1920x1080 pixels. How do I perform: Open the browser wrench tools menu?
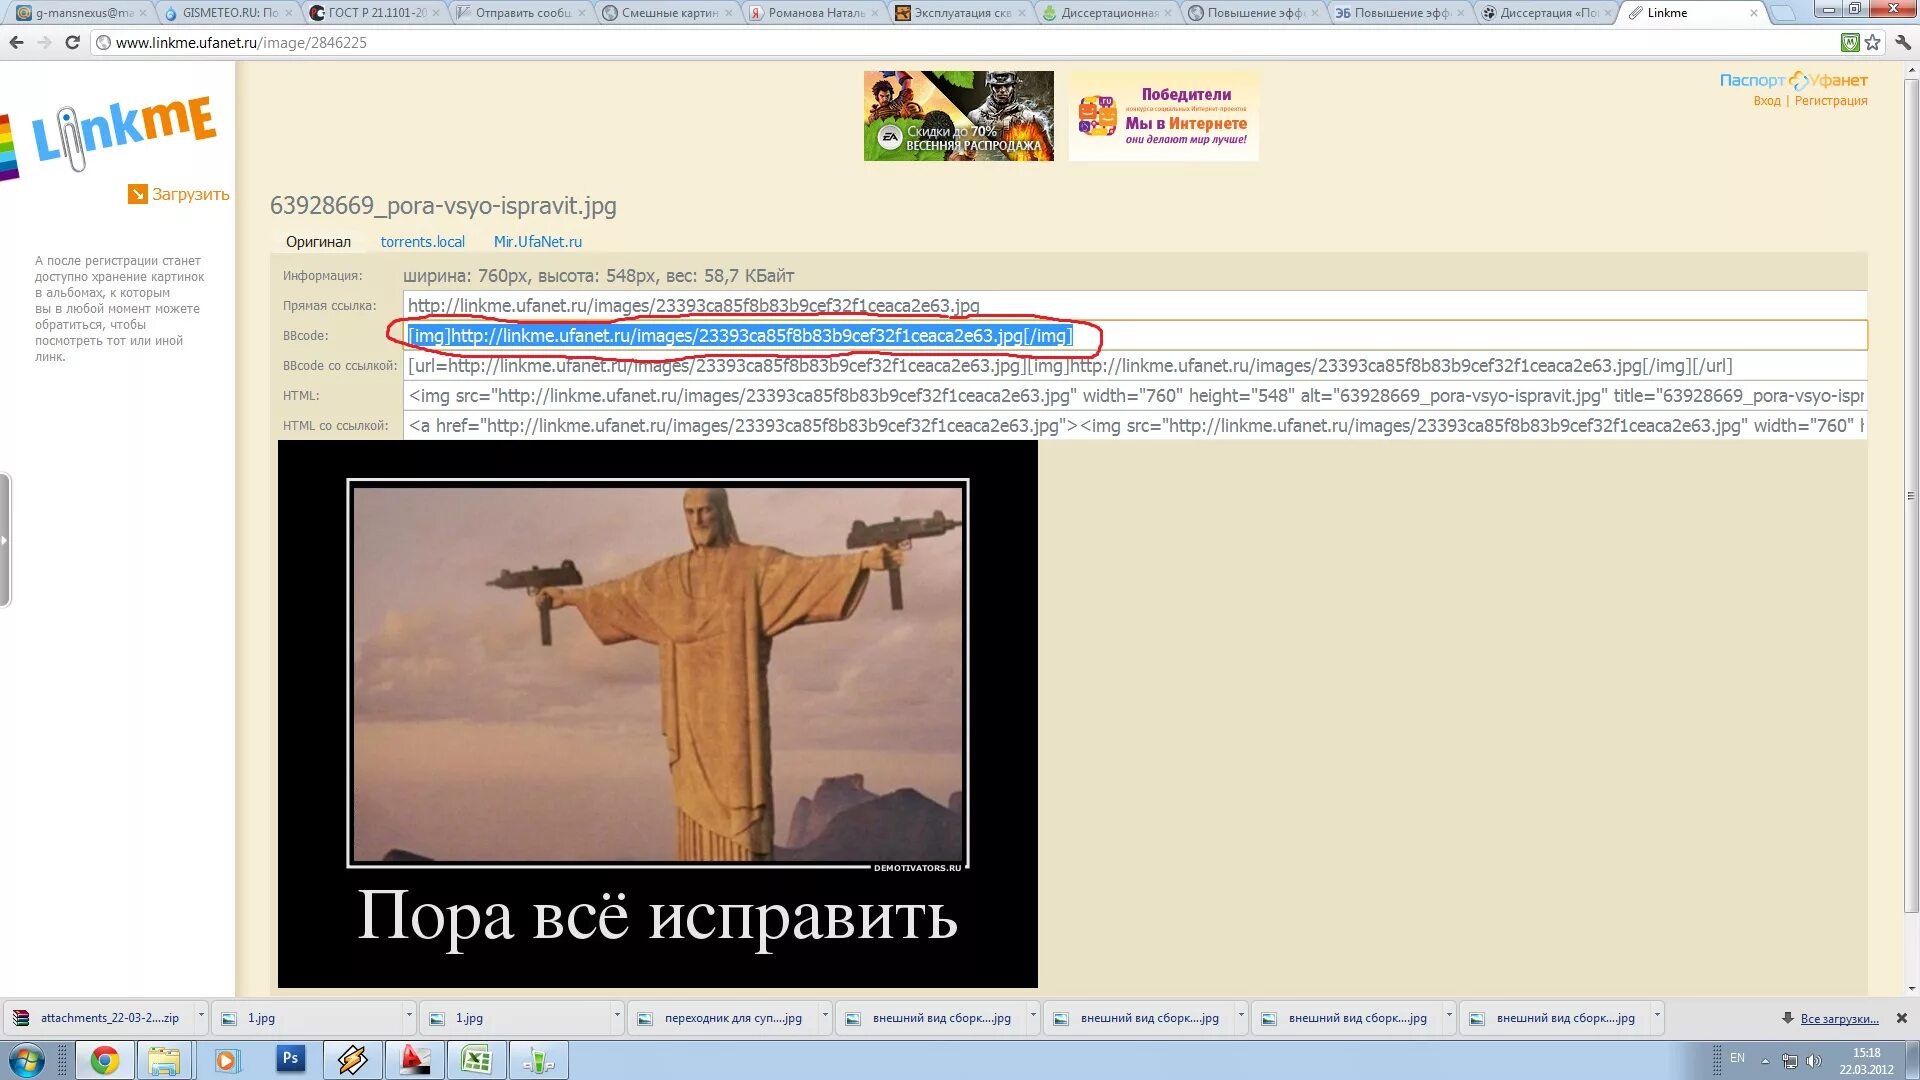(x=1902, y=42)
